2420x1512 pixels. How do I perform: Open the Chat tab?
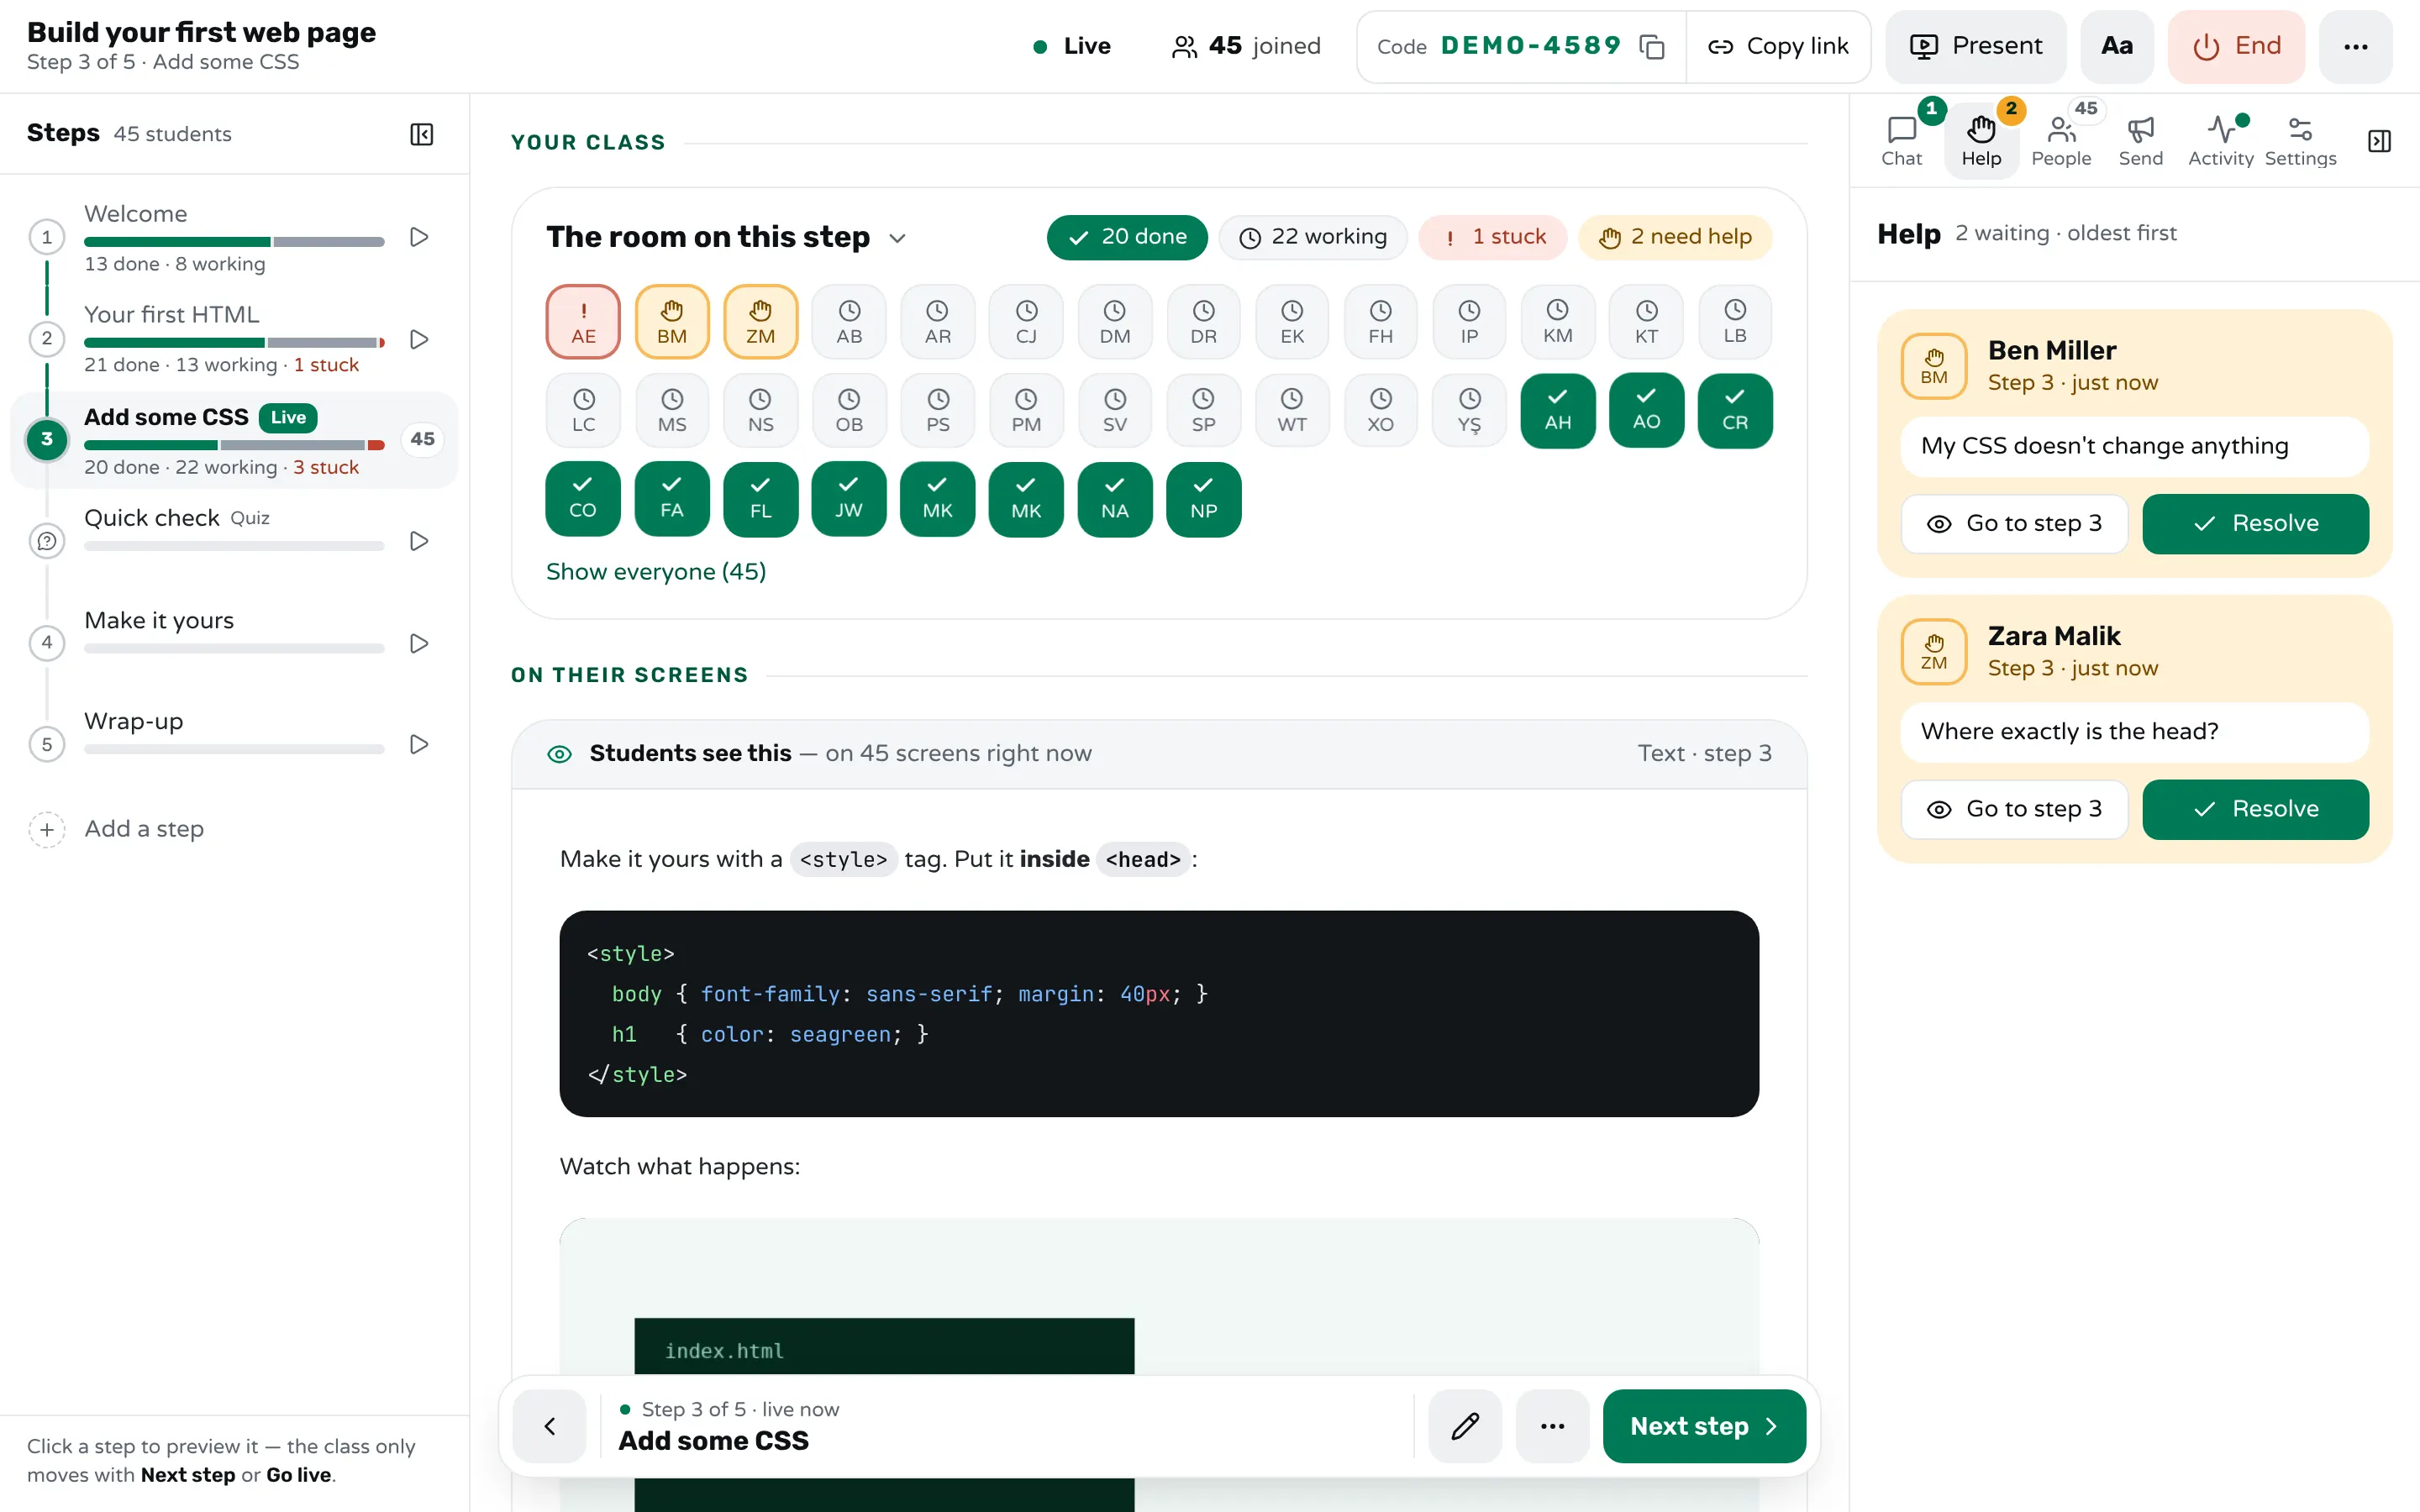click(1901, 141)
